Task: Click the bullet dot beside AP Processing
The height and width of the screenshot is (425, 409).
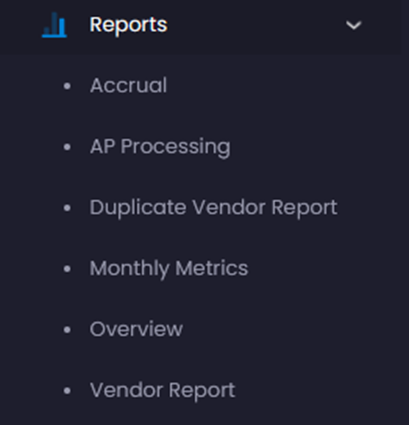Action: (67, 147)
